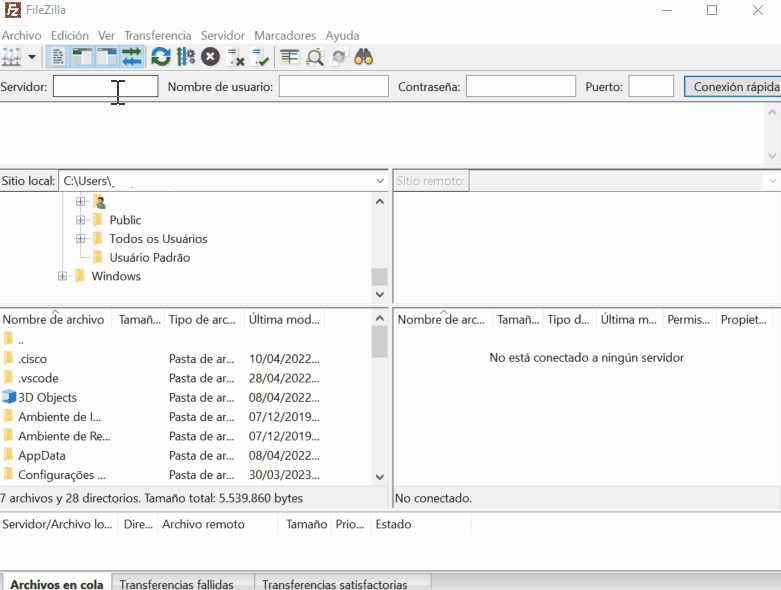This screenshot has width=781, height=590.
Task: Toggle directory comparison icon
Action: point(315,57)
